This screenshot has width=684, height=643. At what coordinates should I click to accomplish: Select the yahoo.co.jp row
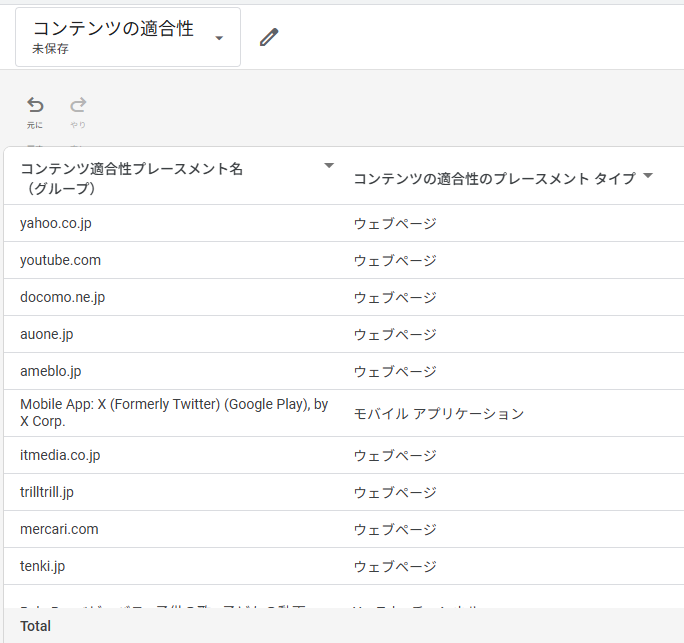click(344, 223)
